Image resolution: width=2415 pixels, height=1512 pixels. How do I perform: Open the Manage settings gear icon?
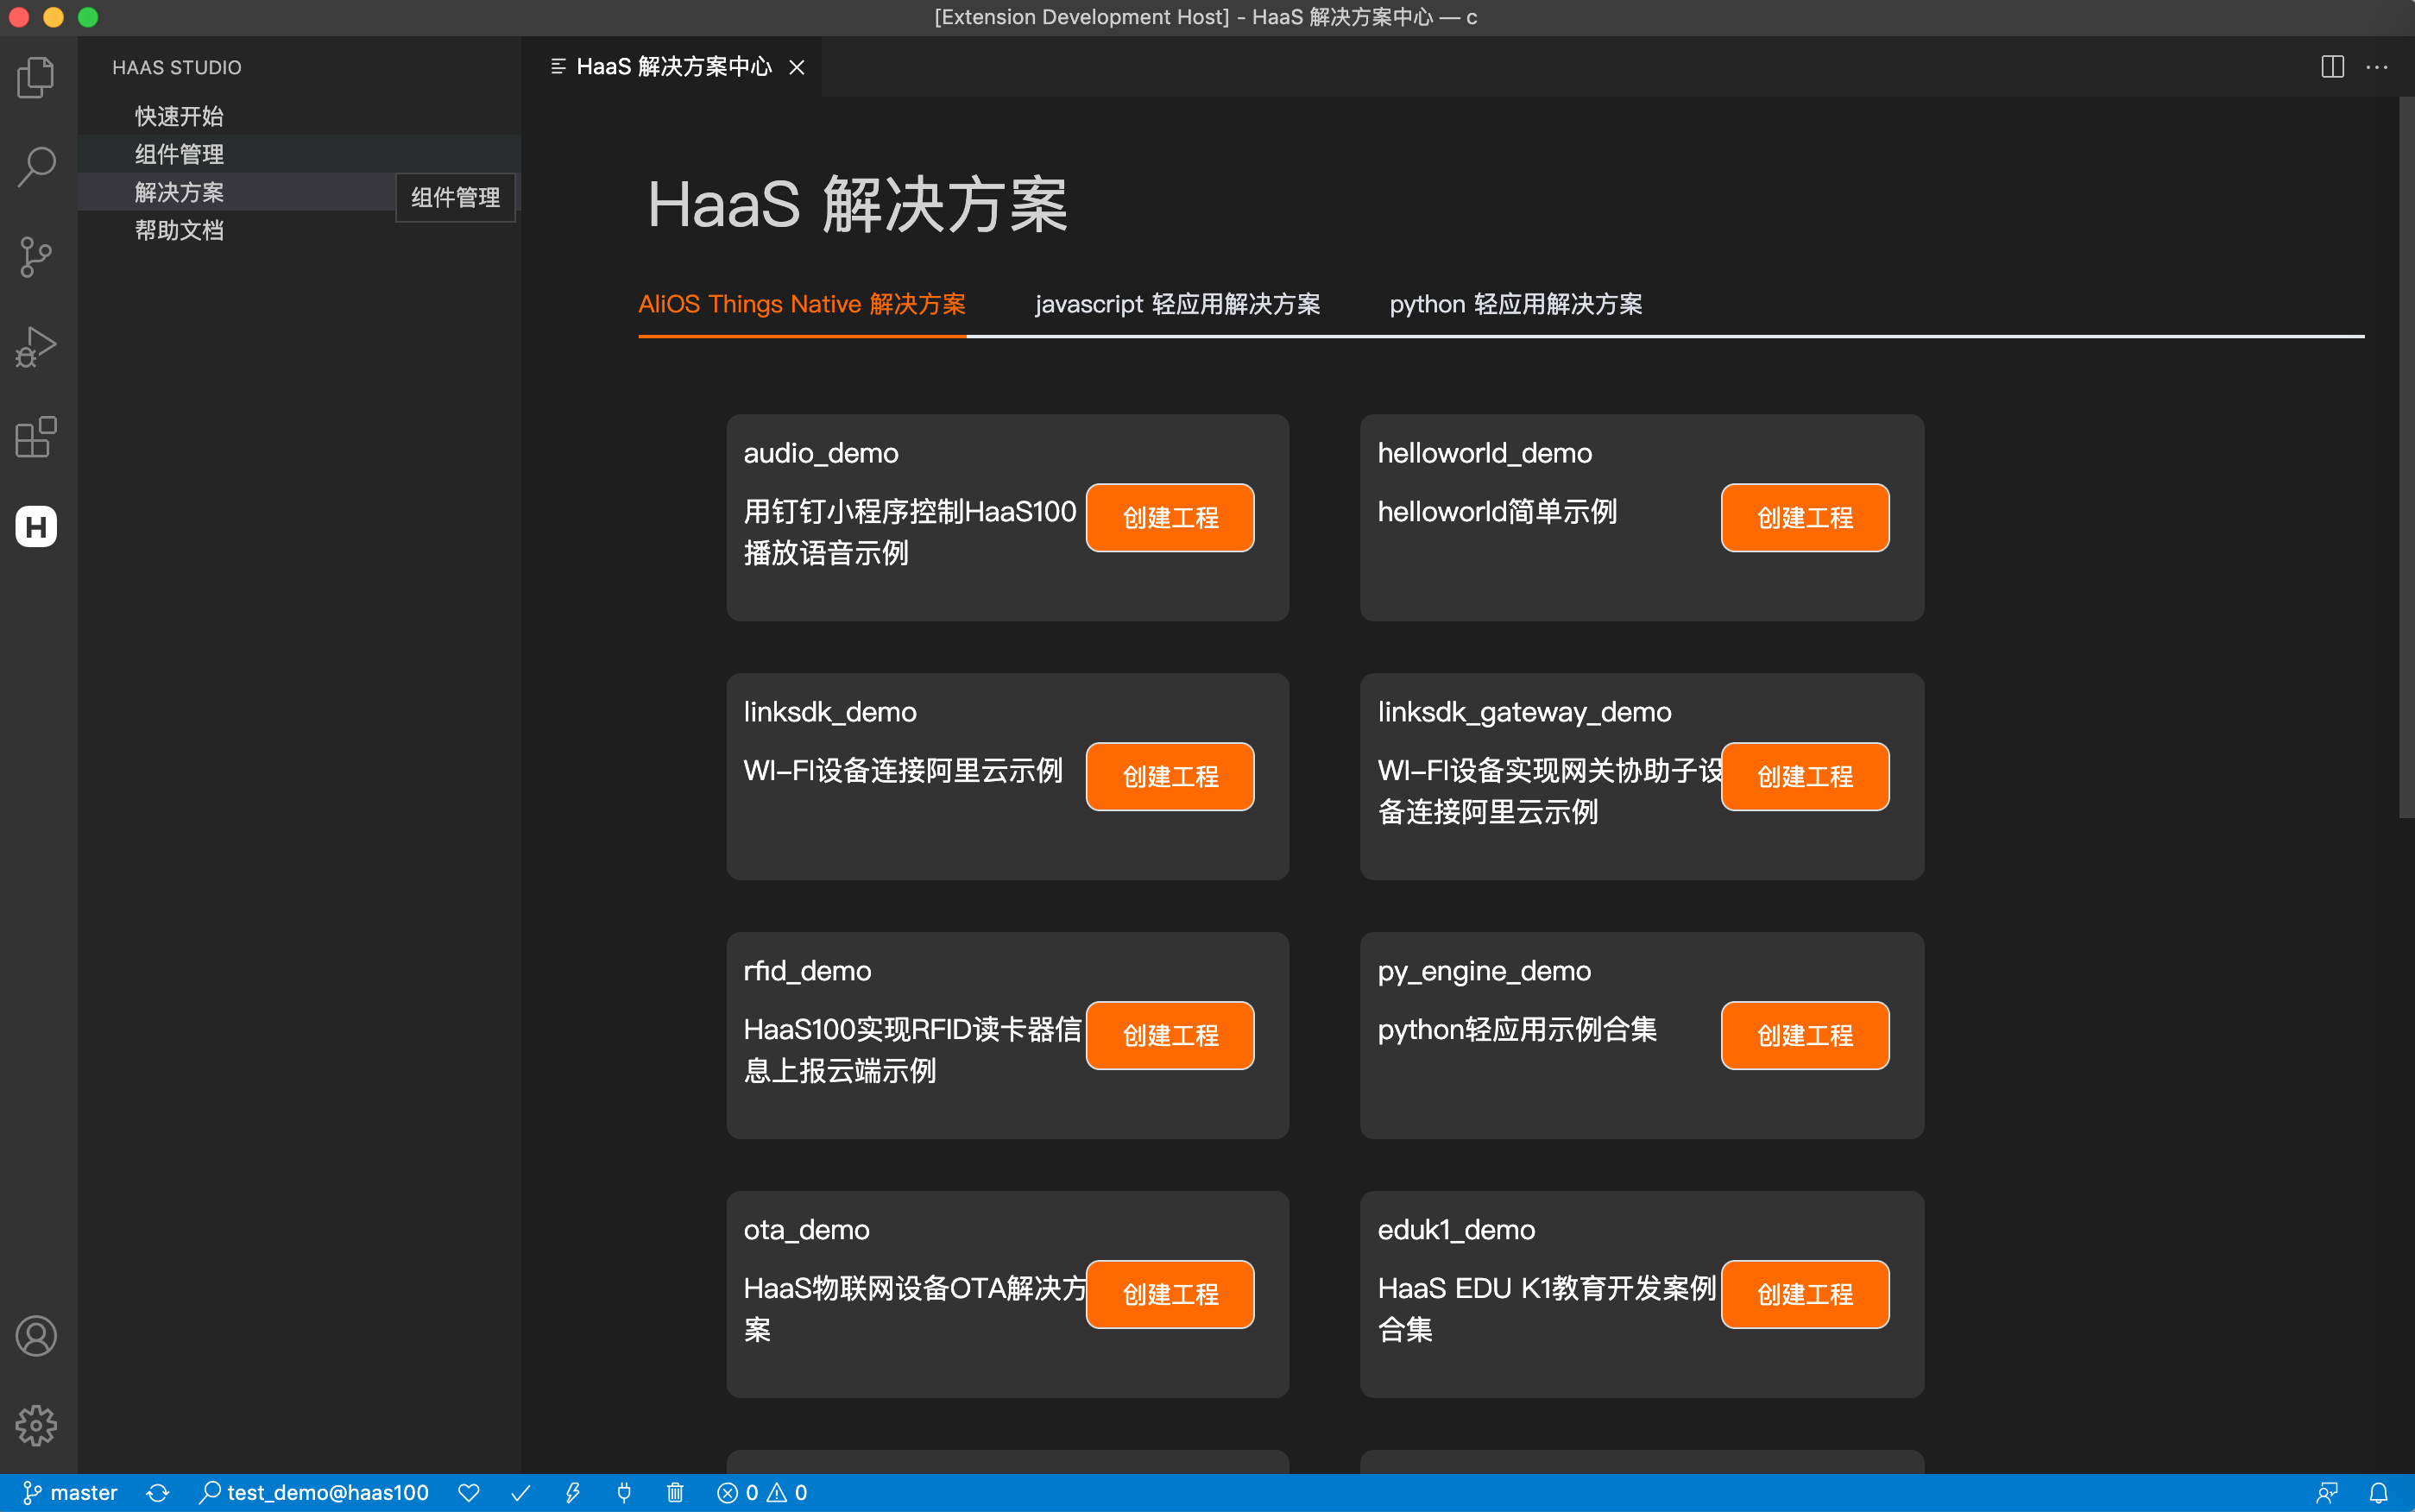(36, 1425)
